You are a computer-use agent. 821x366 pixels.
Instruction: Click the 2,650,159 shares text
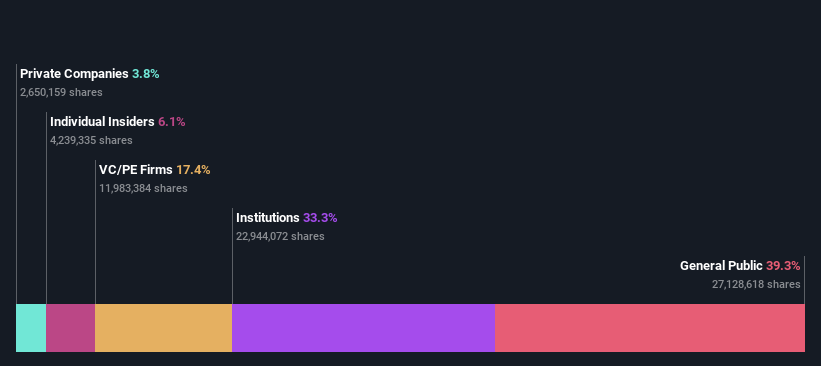coord(61,93)
